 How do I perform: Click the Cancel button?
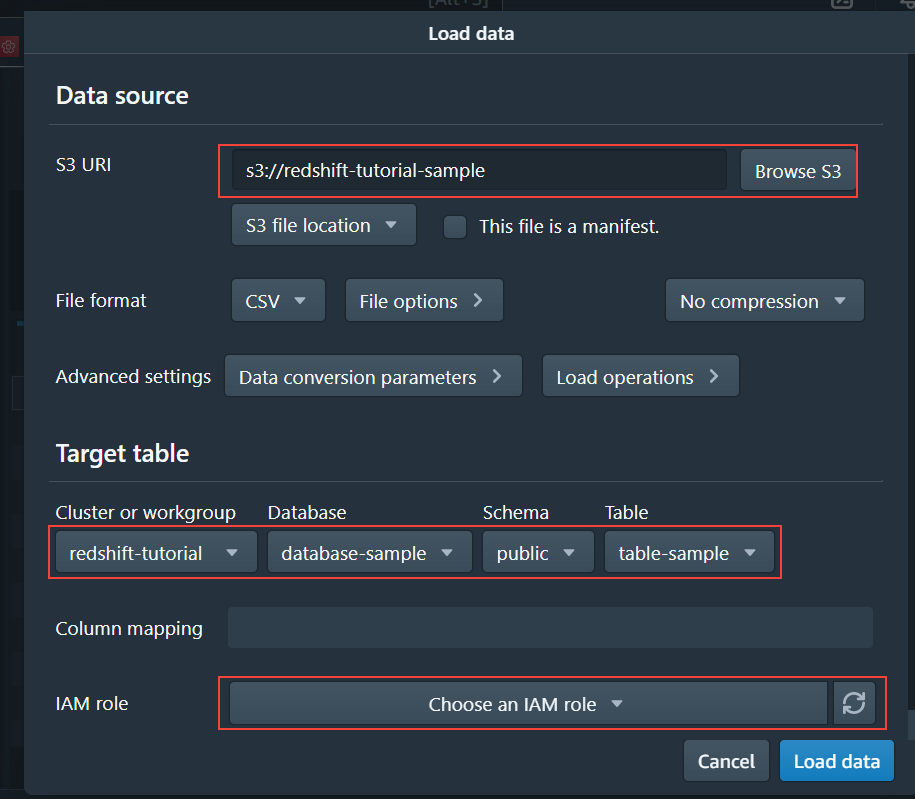[726, 761]
